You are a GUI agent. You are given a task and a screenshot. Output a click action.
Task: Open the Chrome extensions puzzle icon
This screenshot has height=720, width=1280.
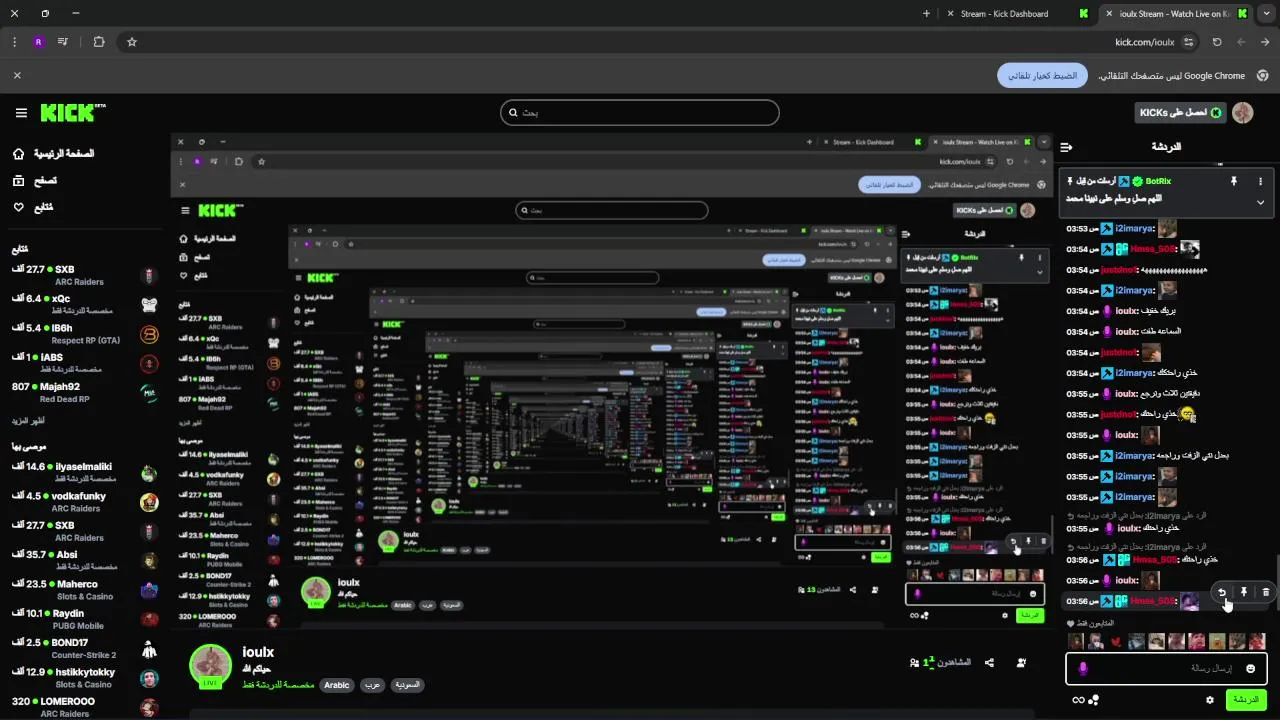98,42
